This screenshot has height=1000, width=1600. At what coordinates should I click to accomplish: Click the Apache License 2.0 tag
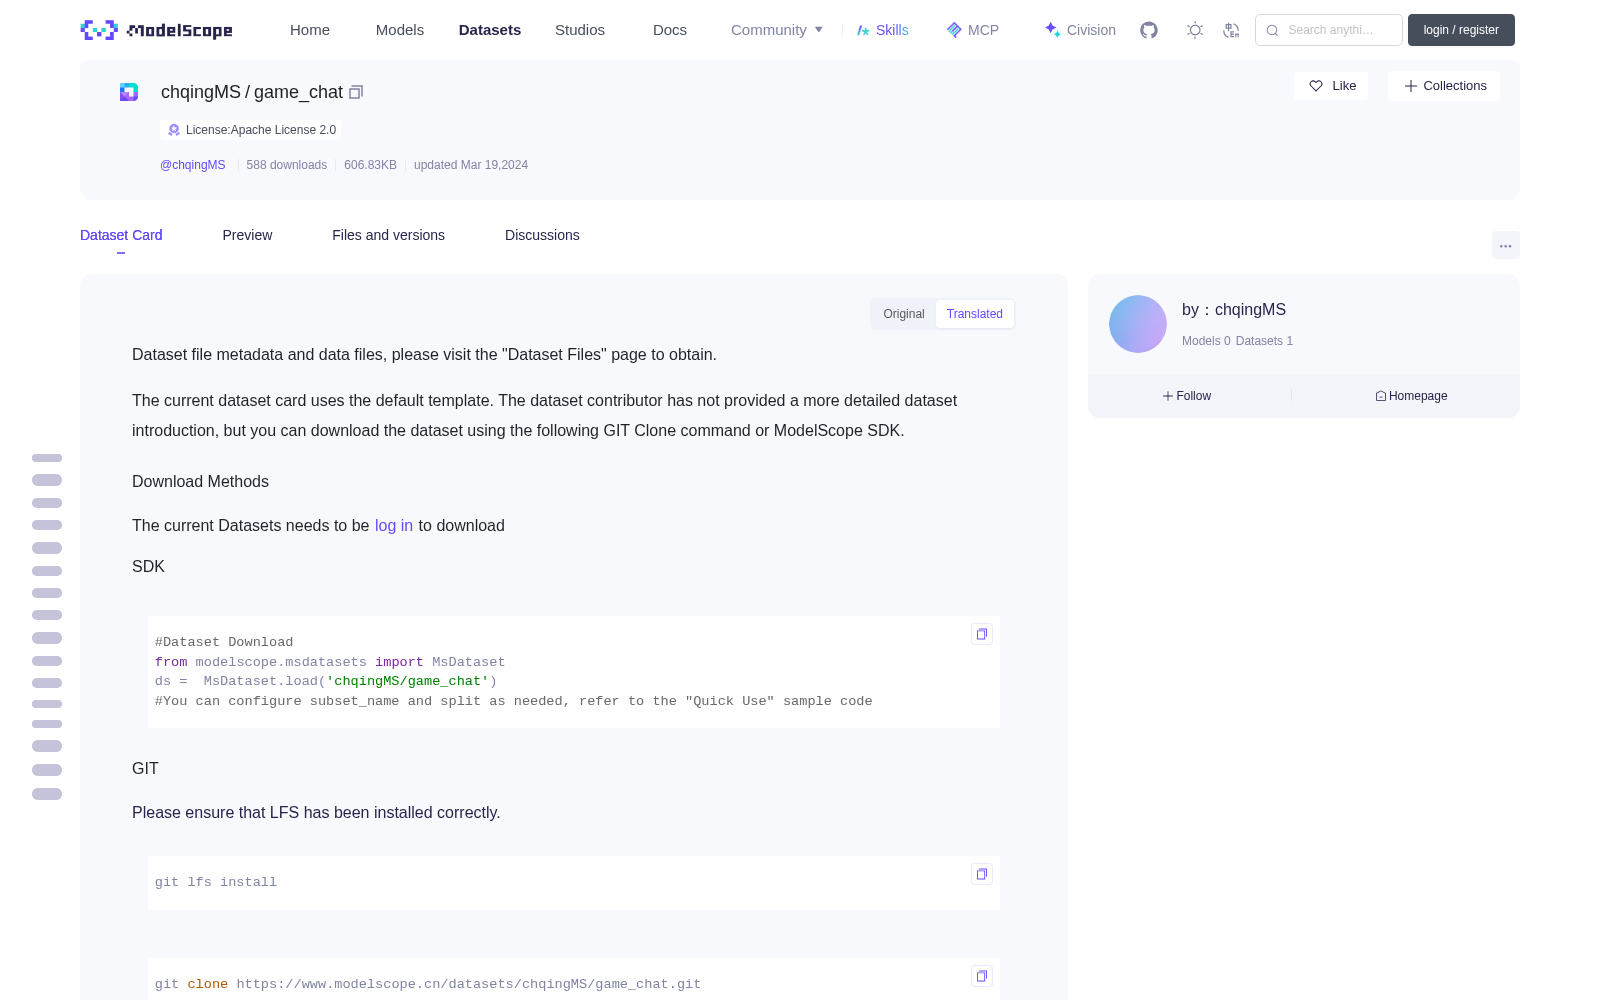click(251, 130)
